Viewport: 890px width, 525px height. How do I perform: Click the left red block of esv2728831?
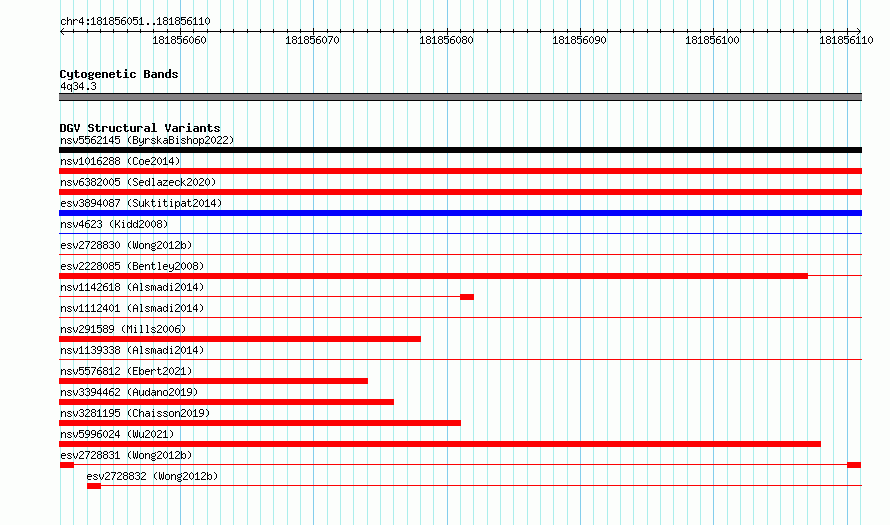click(x=66, y=465)
